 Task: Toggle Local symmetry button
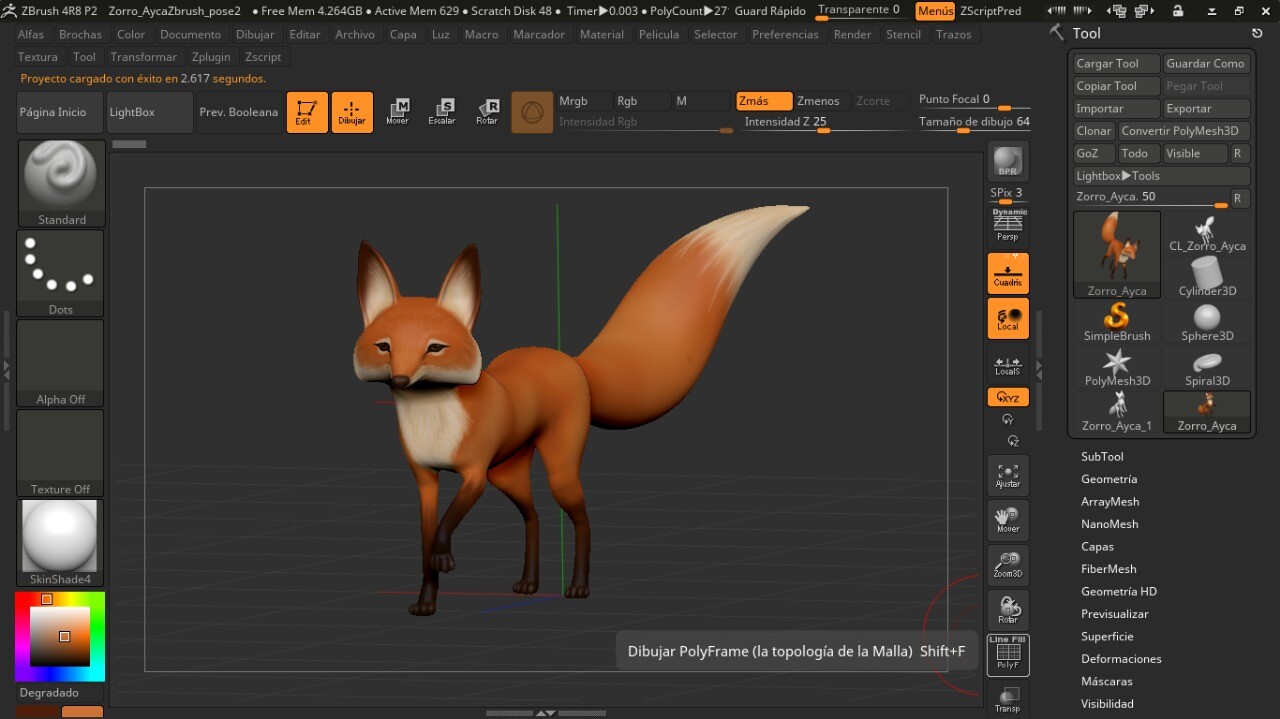pos(1007,318)
